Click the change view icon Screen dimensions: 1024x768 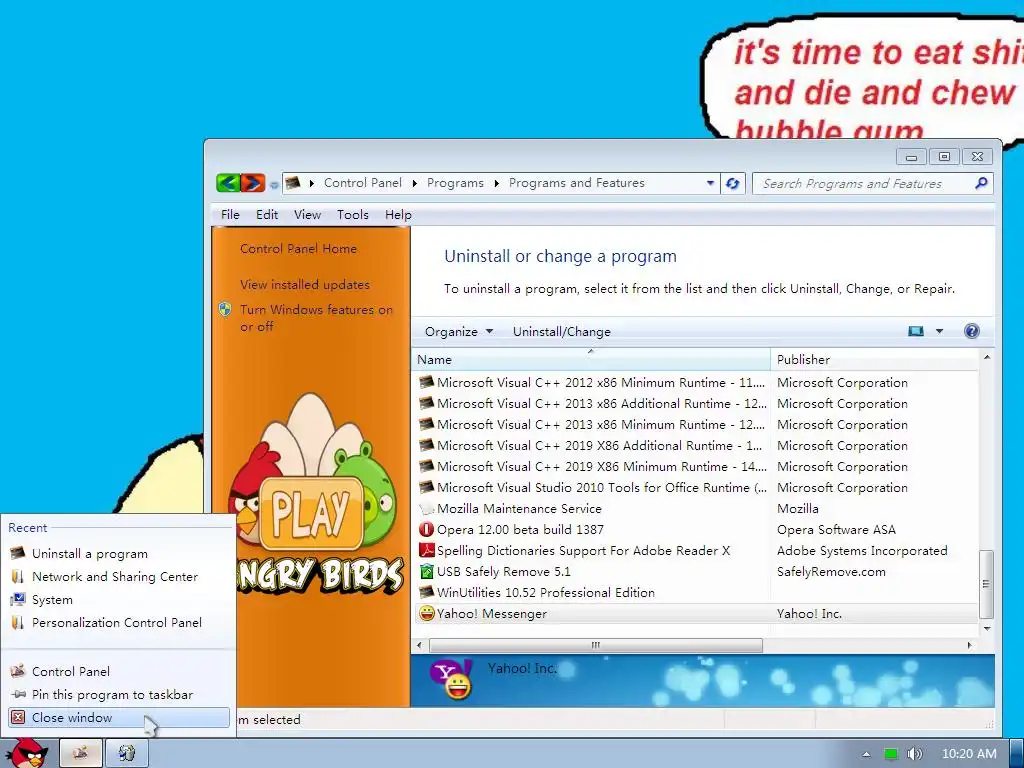[916, 331]
